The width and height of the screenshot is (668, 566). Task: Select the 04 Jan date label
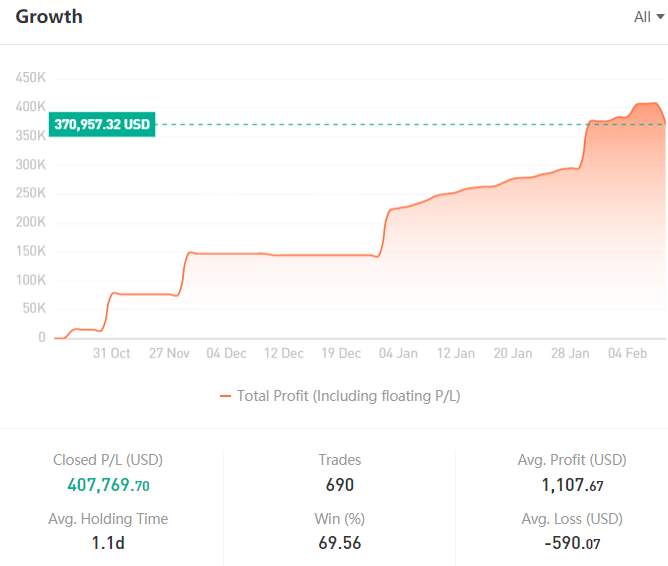(x=398, y=353)
